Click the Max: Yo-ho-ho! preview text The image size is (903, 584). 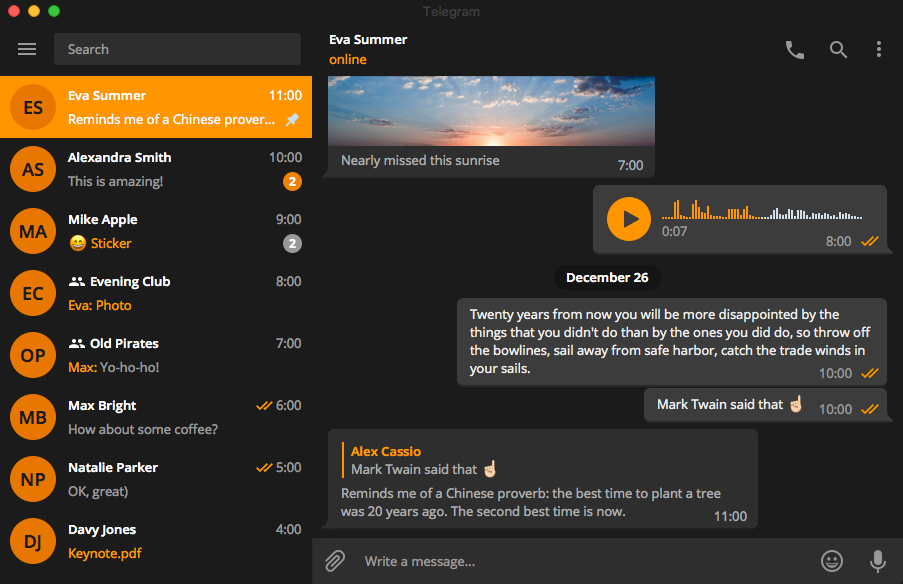(x=113, y=367)
